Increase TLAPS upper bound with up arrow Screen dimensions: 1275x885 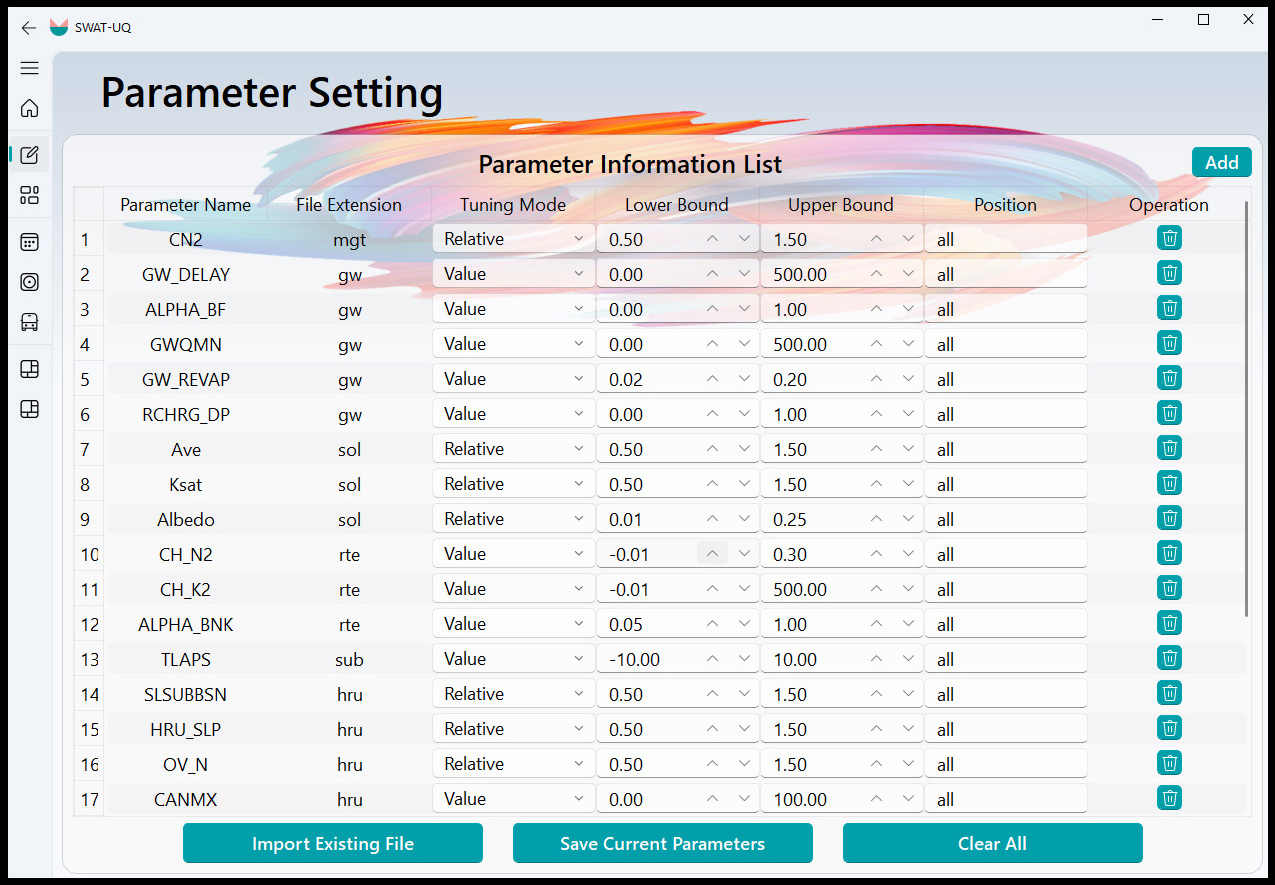pos(876,659)
